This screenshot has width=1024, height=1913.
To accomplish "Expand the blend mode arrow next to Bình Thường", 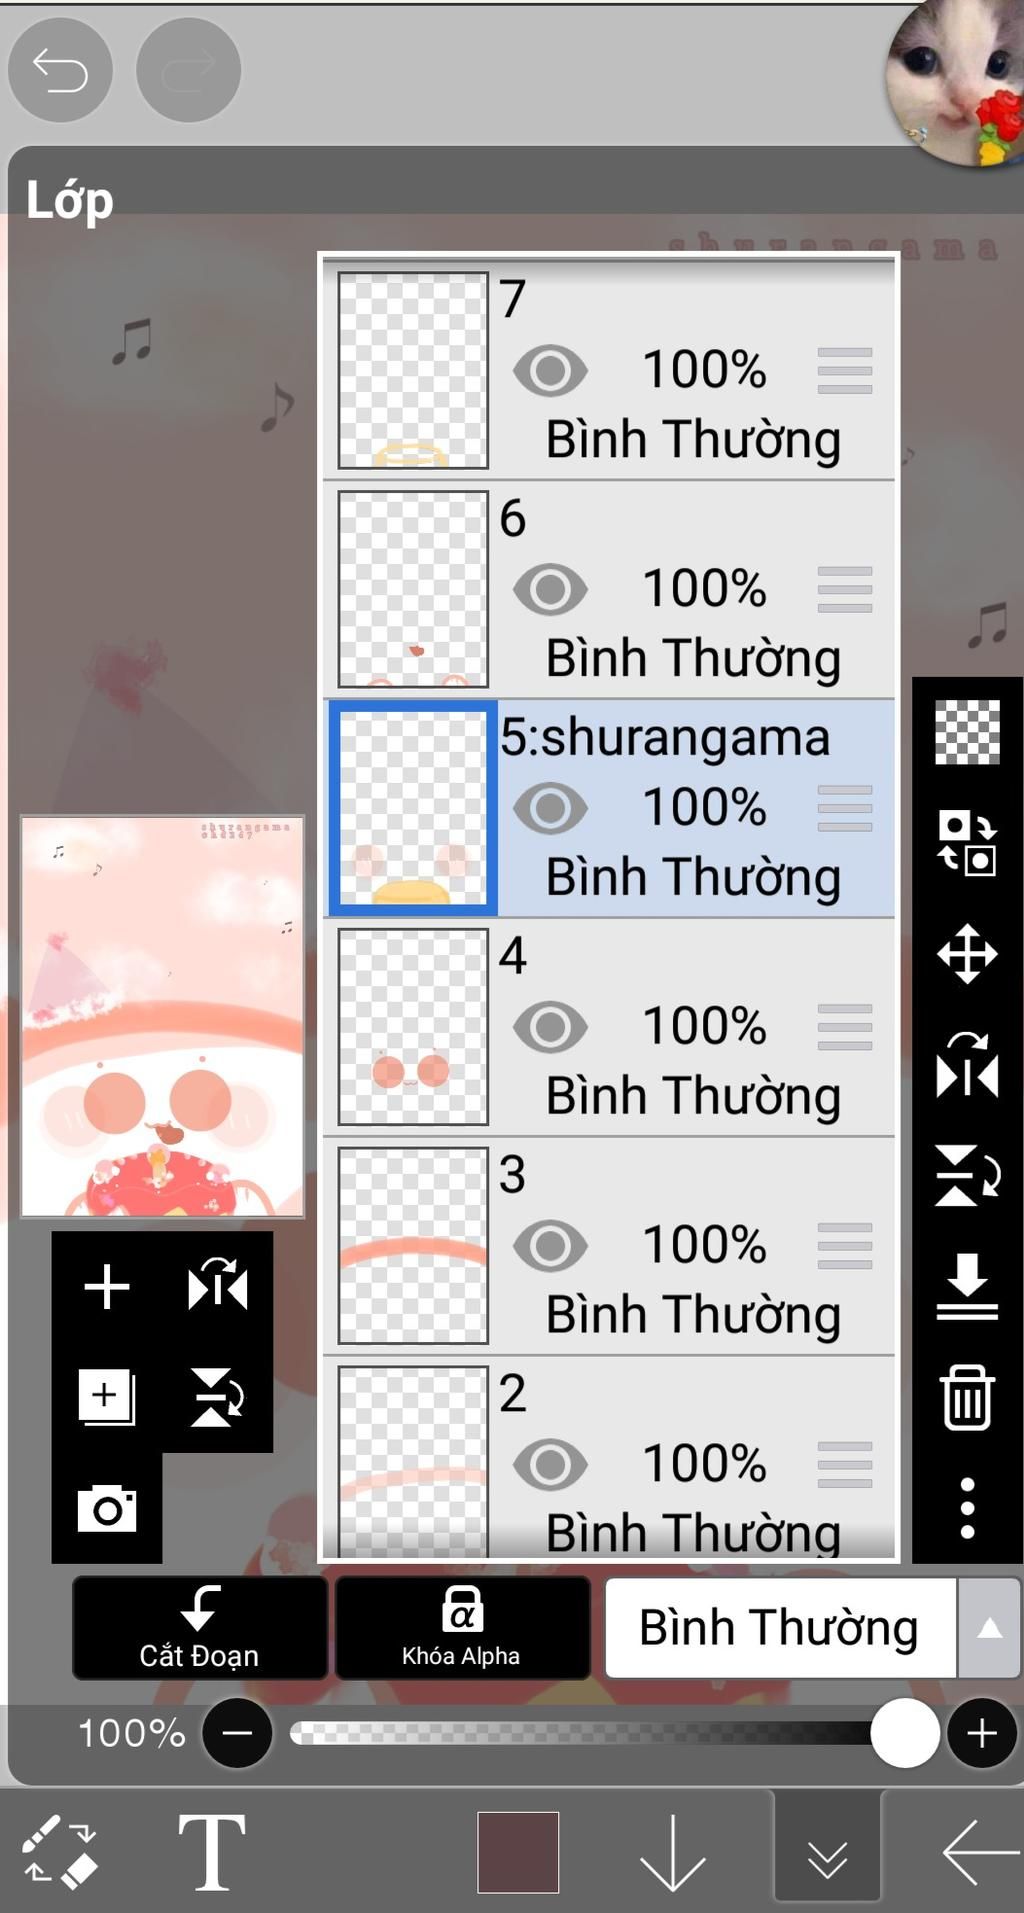I will click(989, 1628).
